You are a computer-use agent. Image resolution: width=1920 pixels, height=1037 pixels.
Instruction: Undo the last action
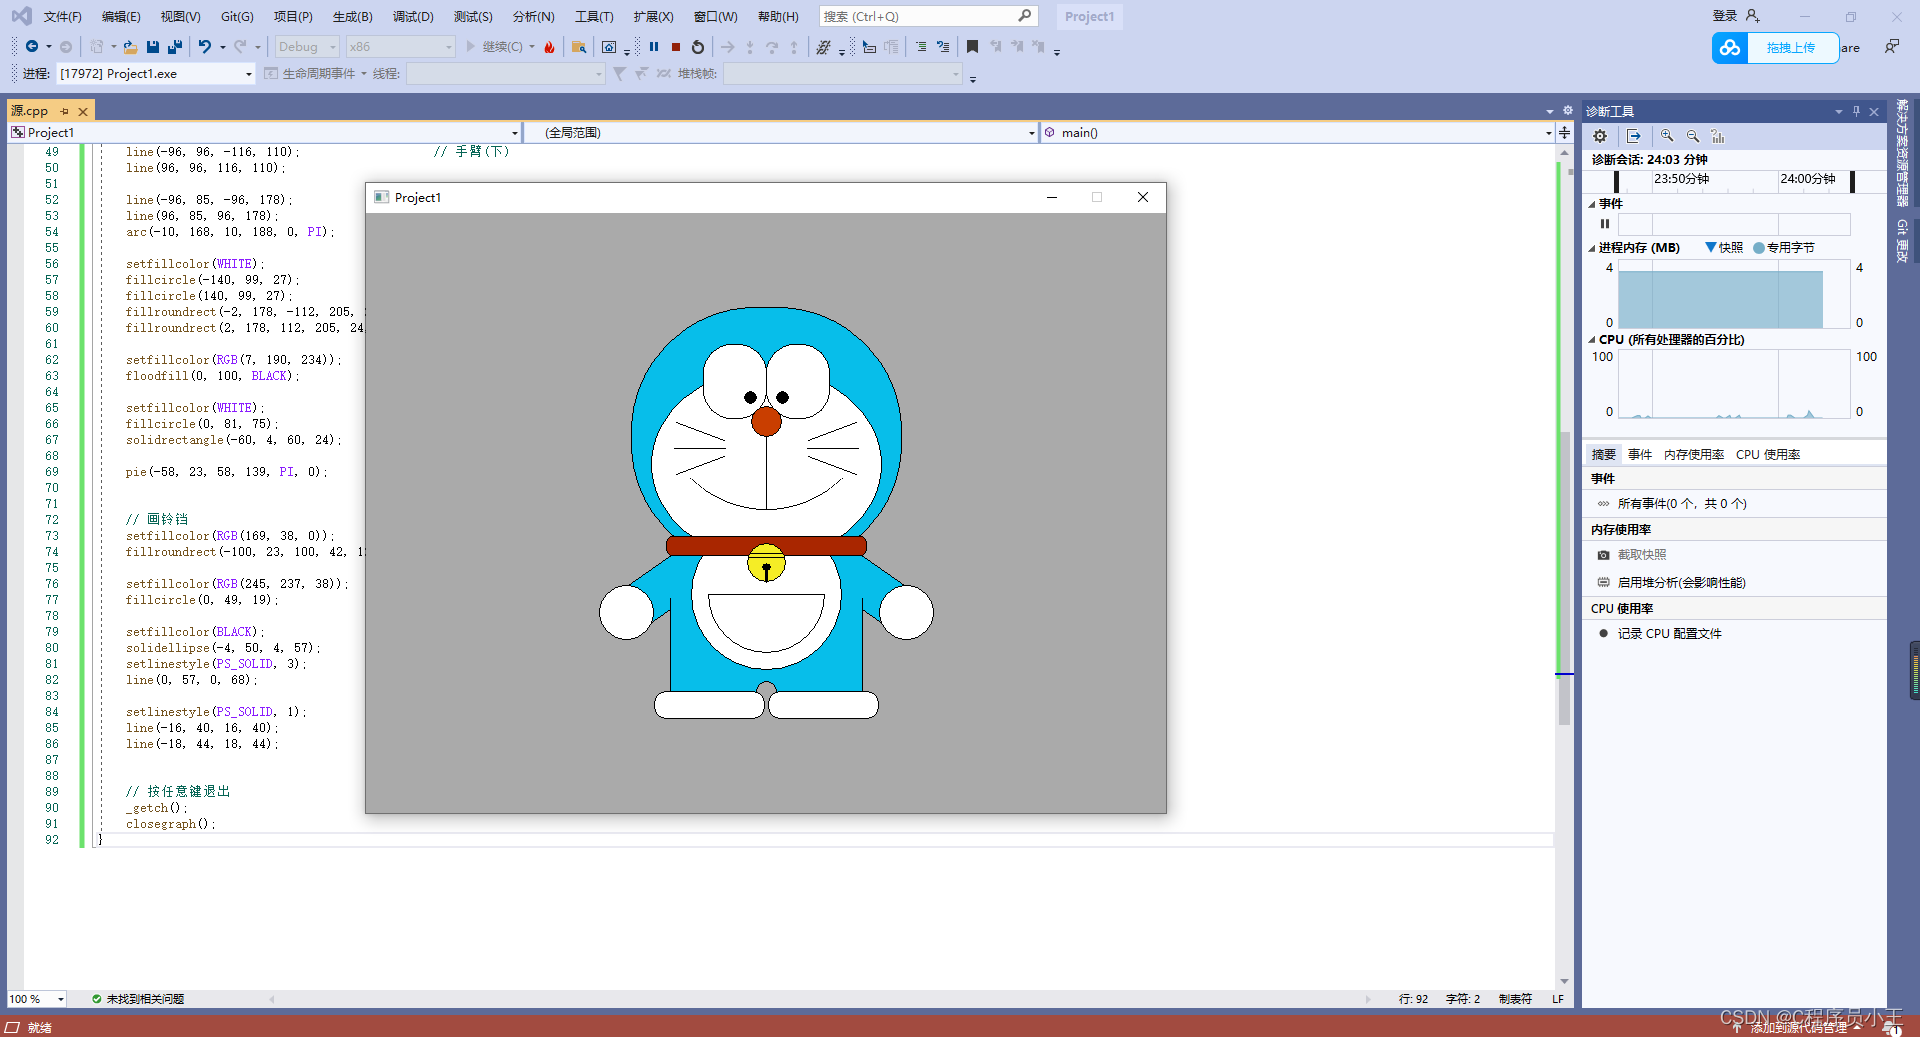pyautogui.click(x=205, y=46)
